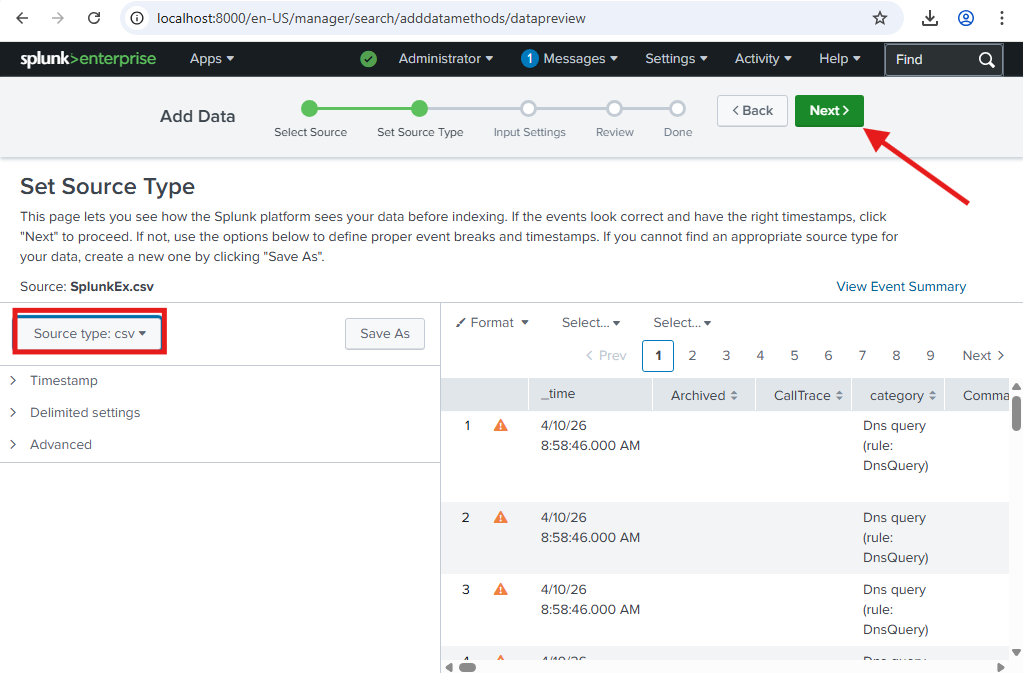Select results page 1
Viewport: 1023px width, 673px height.
[x=658, y=356]
